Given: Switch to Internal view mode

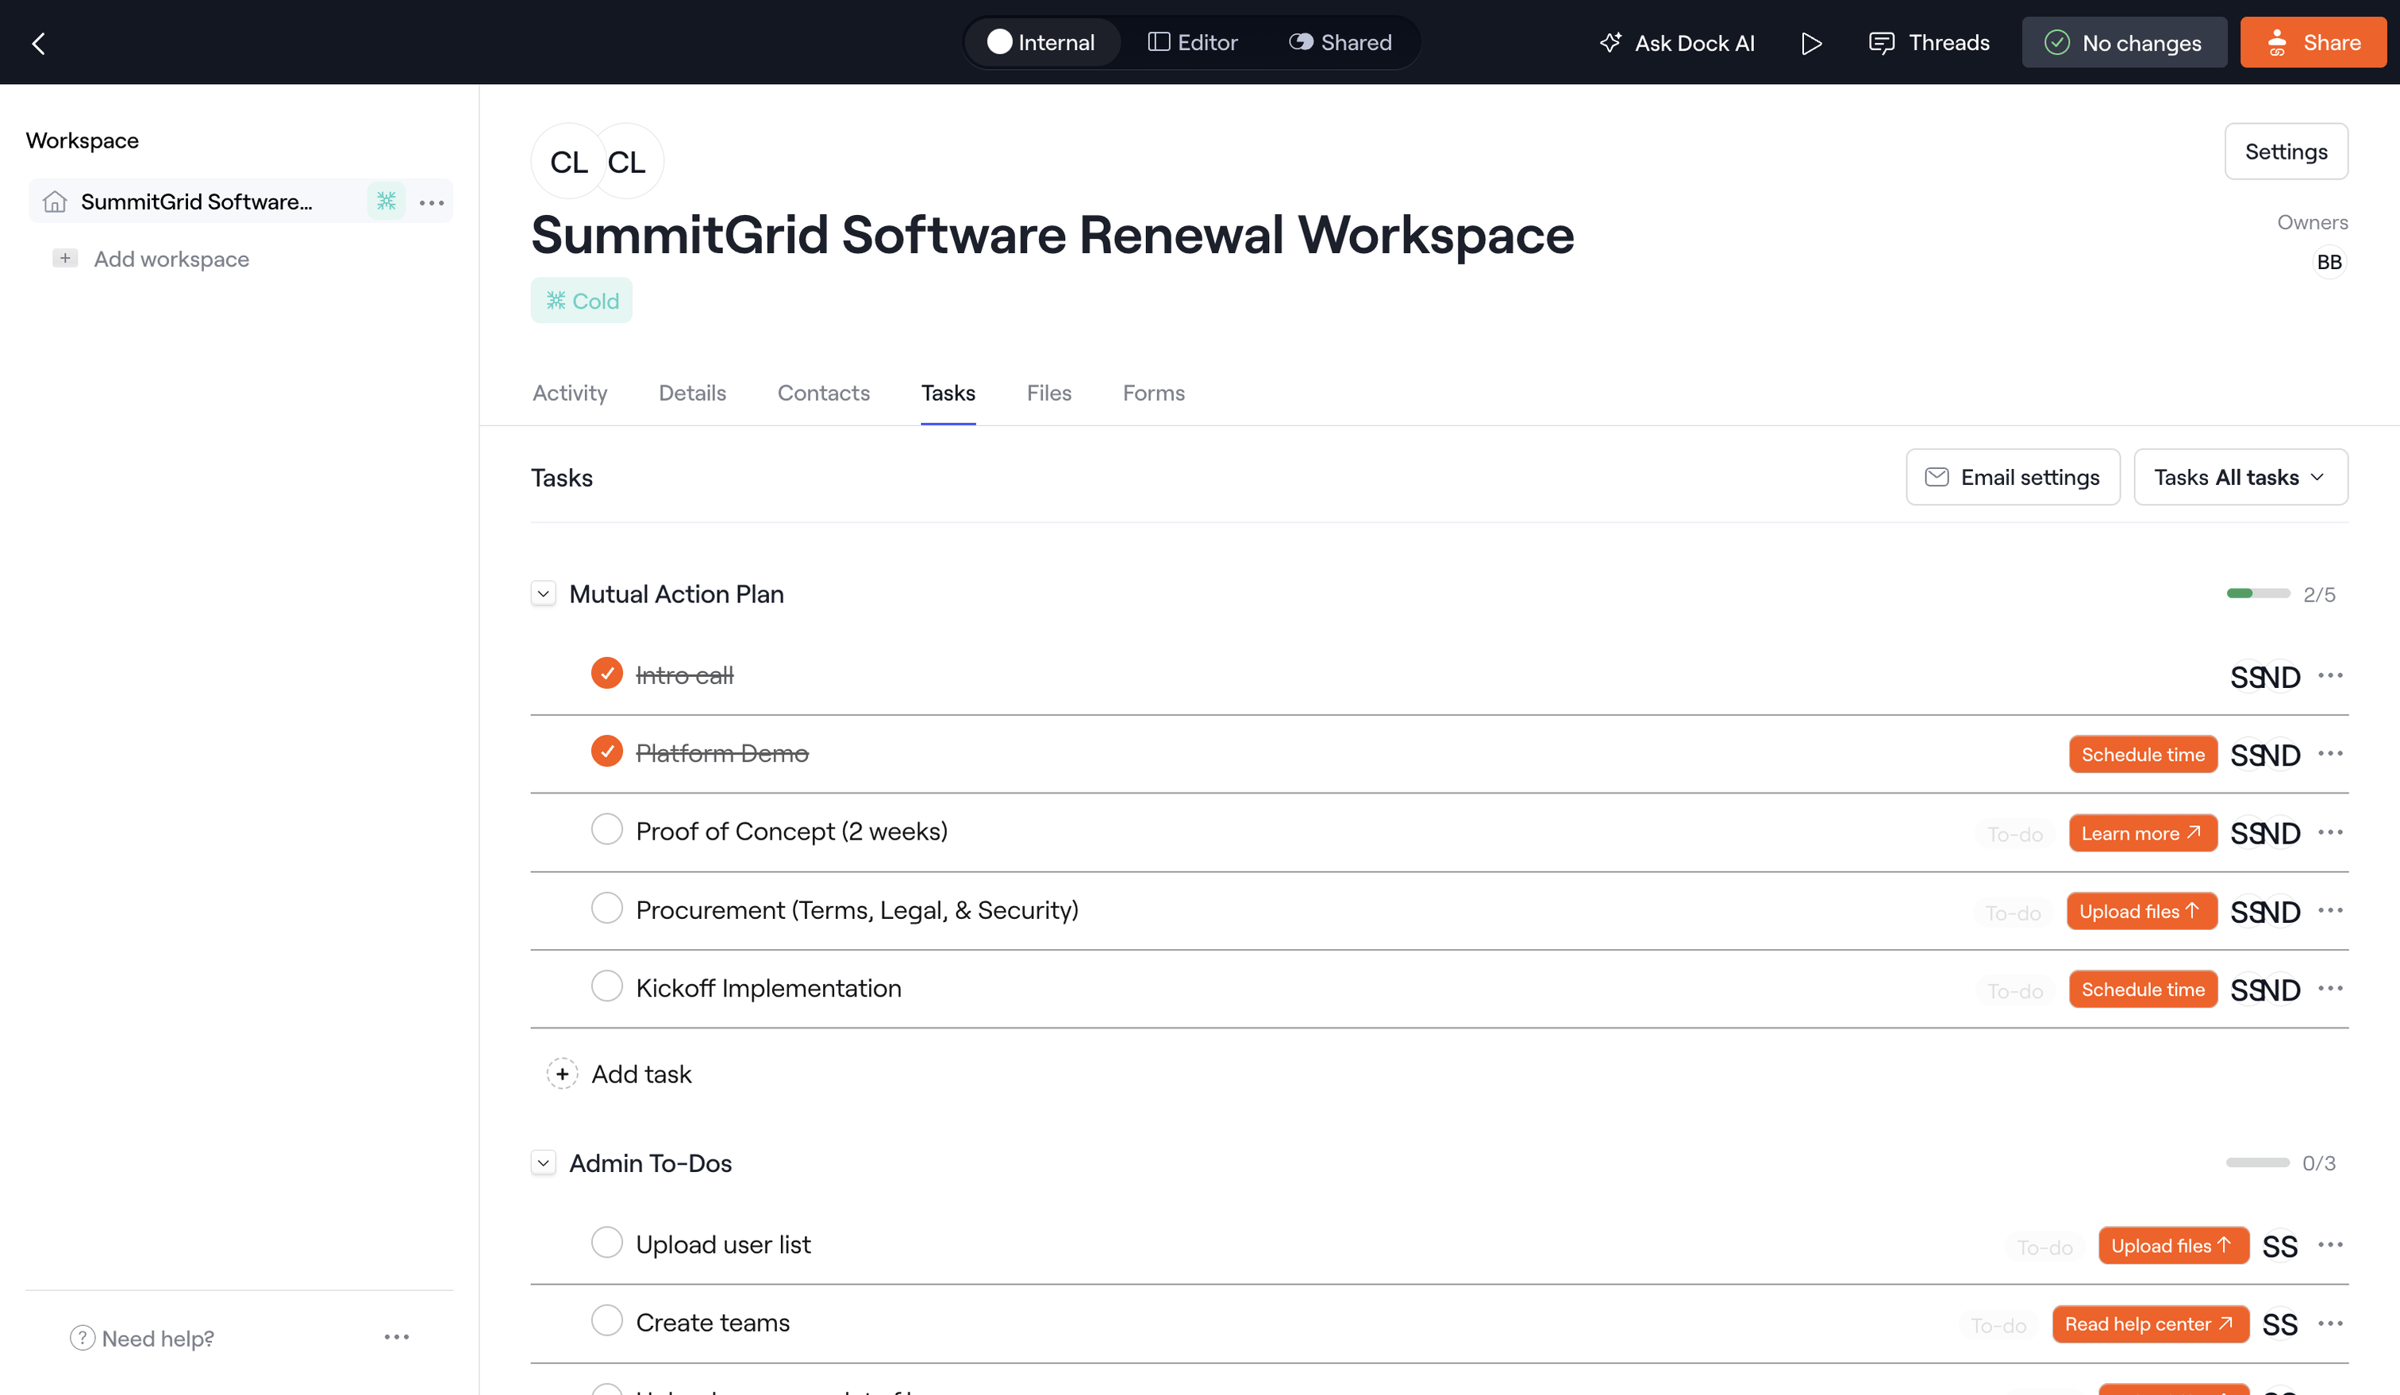Looking at the screenshot, I should [1041, 43].
